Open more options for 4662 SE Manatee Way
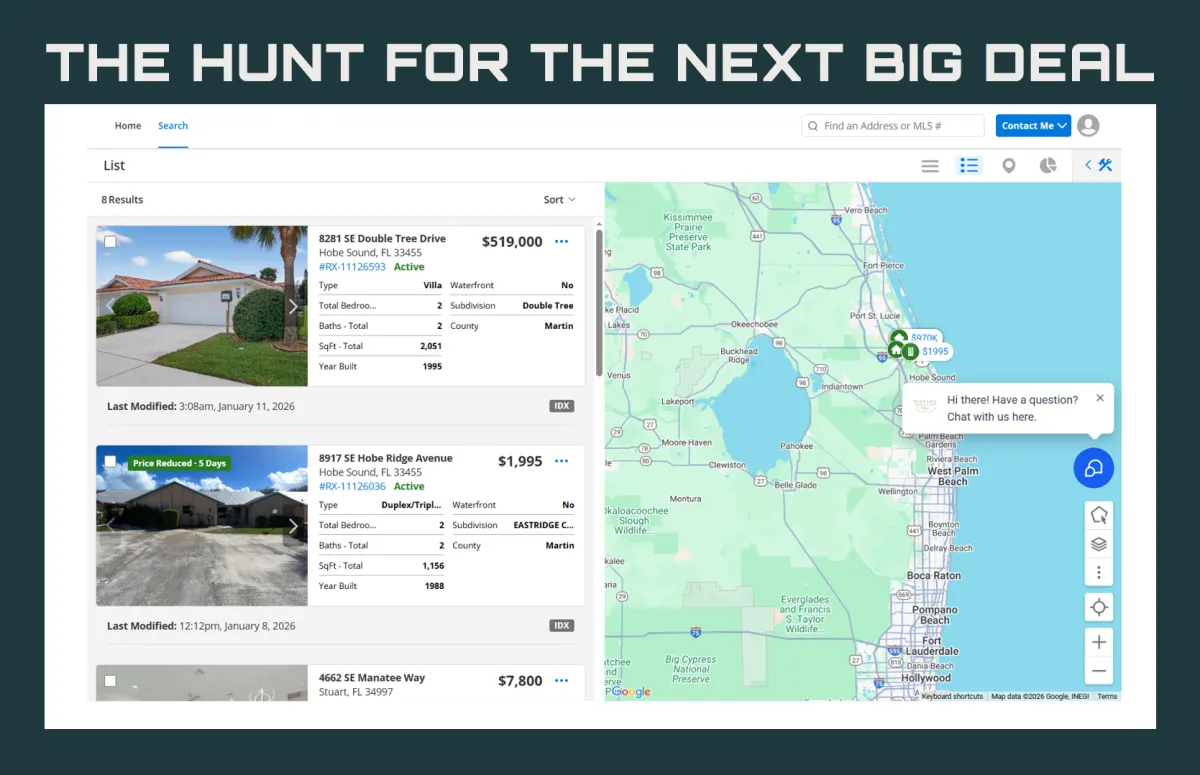Screen dimensions: 1200x775 tap(561, 681)
